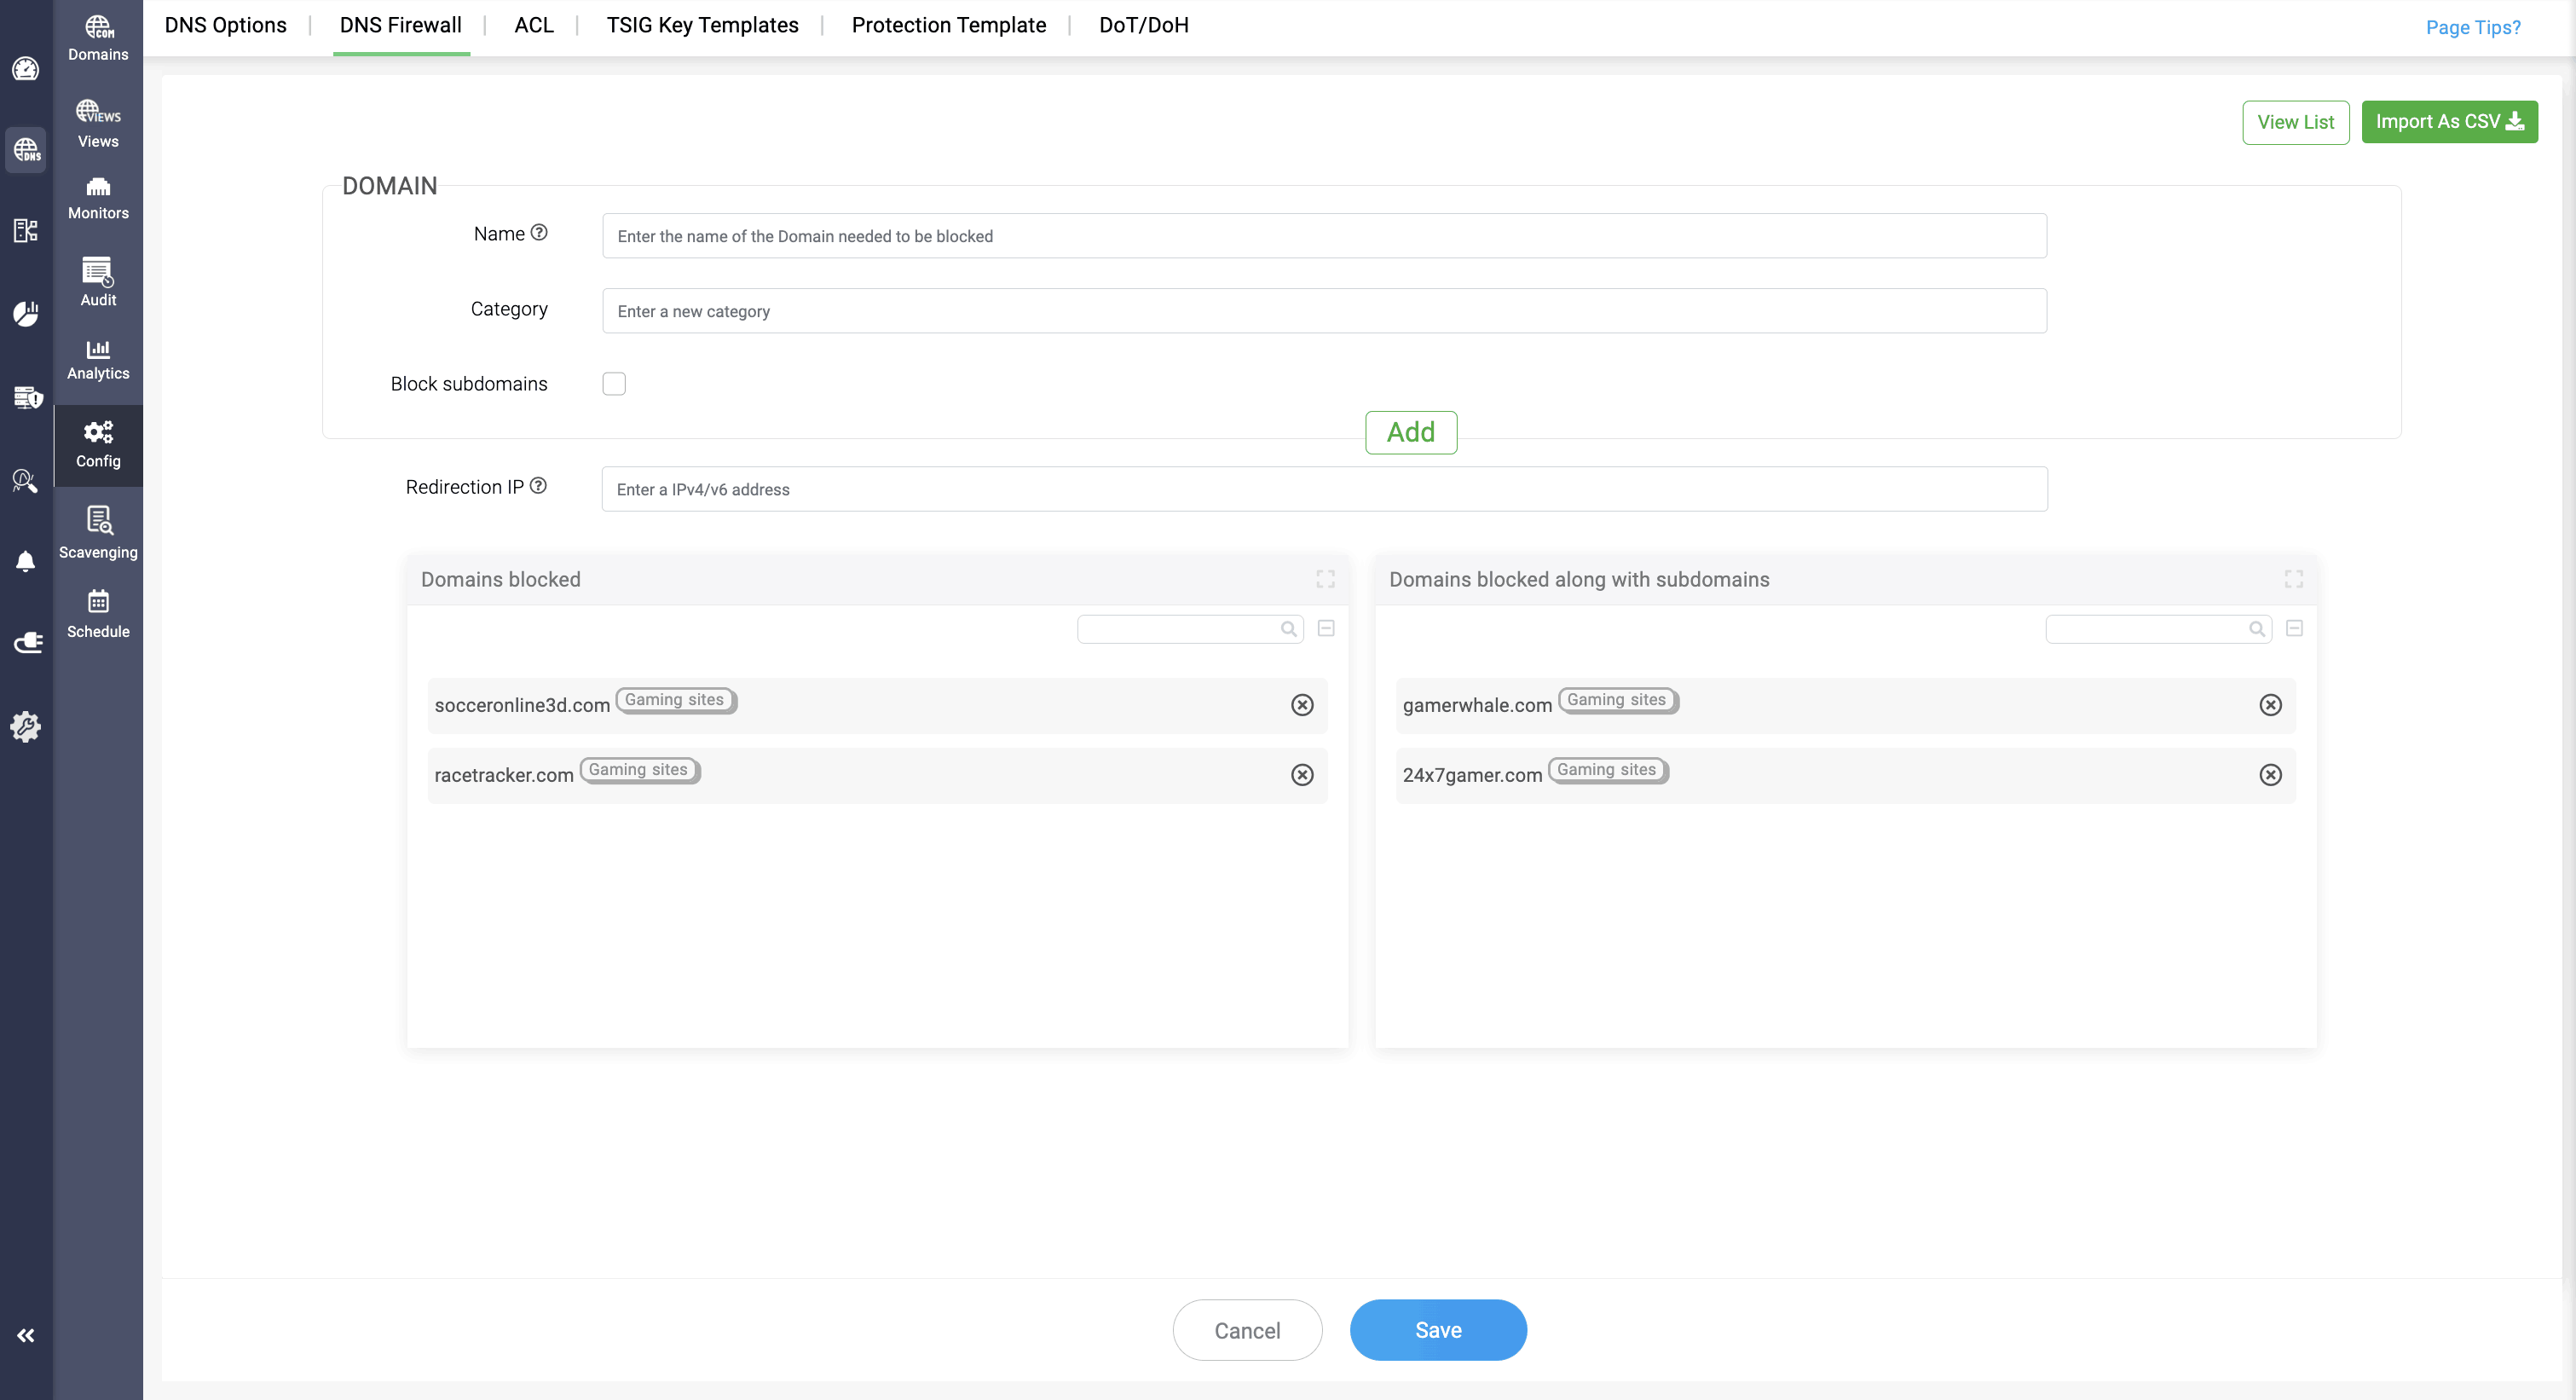Expand the Domains blocked panel to fullscreen
The height and width of the screenshot is (1400, 2576).
coord(1325,578)
